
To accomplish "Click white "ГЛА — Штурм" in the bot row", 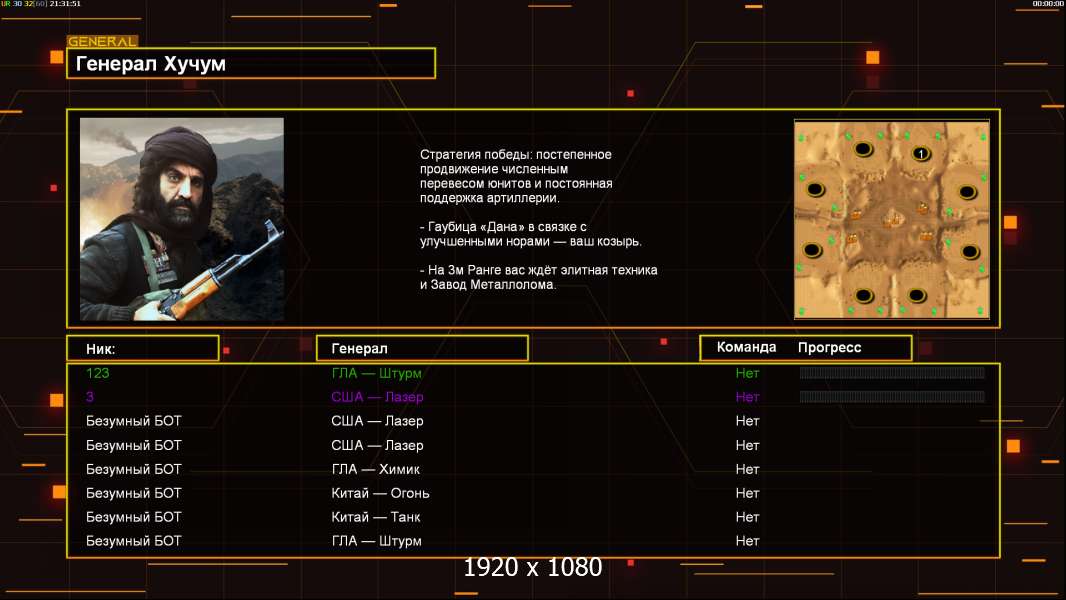I will tap(376, 541).
